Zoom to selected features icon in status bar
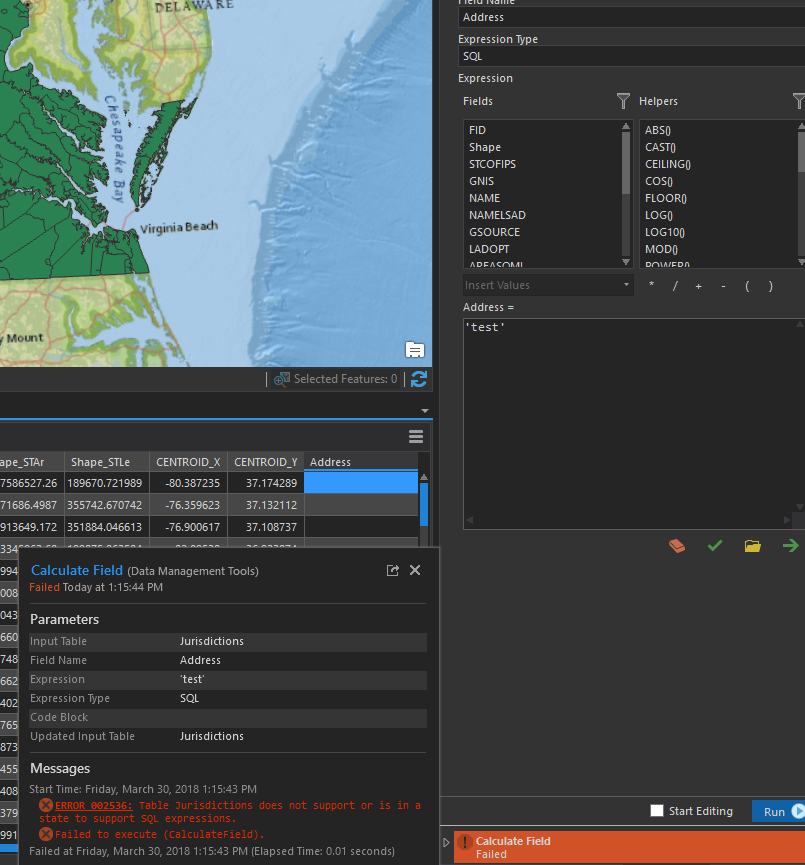 pyautogui.click(x=282, y=379)
